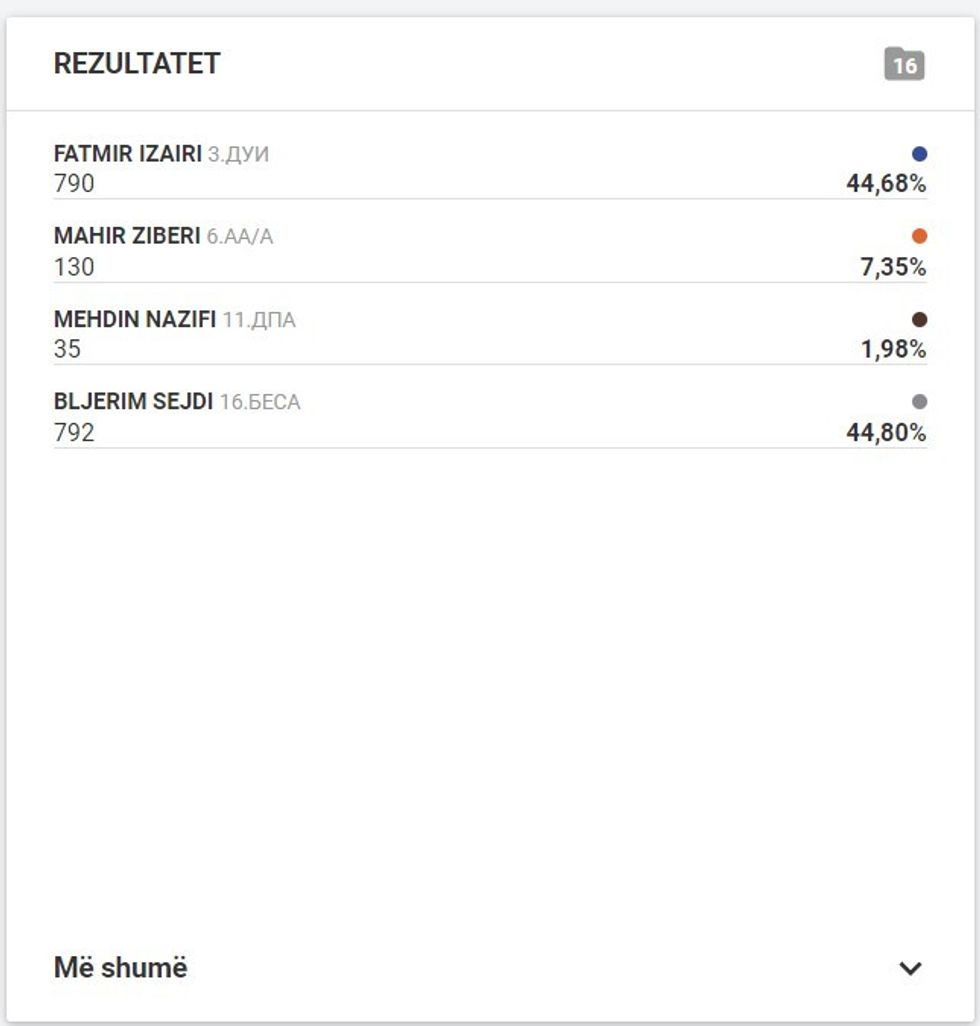The image size is (980, 1026).
Task: Click the 16.БЕСА party label
Action: (260, 403)
